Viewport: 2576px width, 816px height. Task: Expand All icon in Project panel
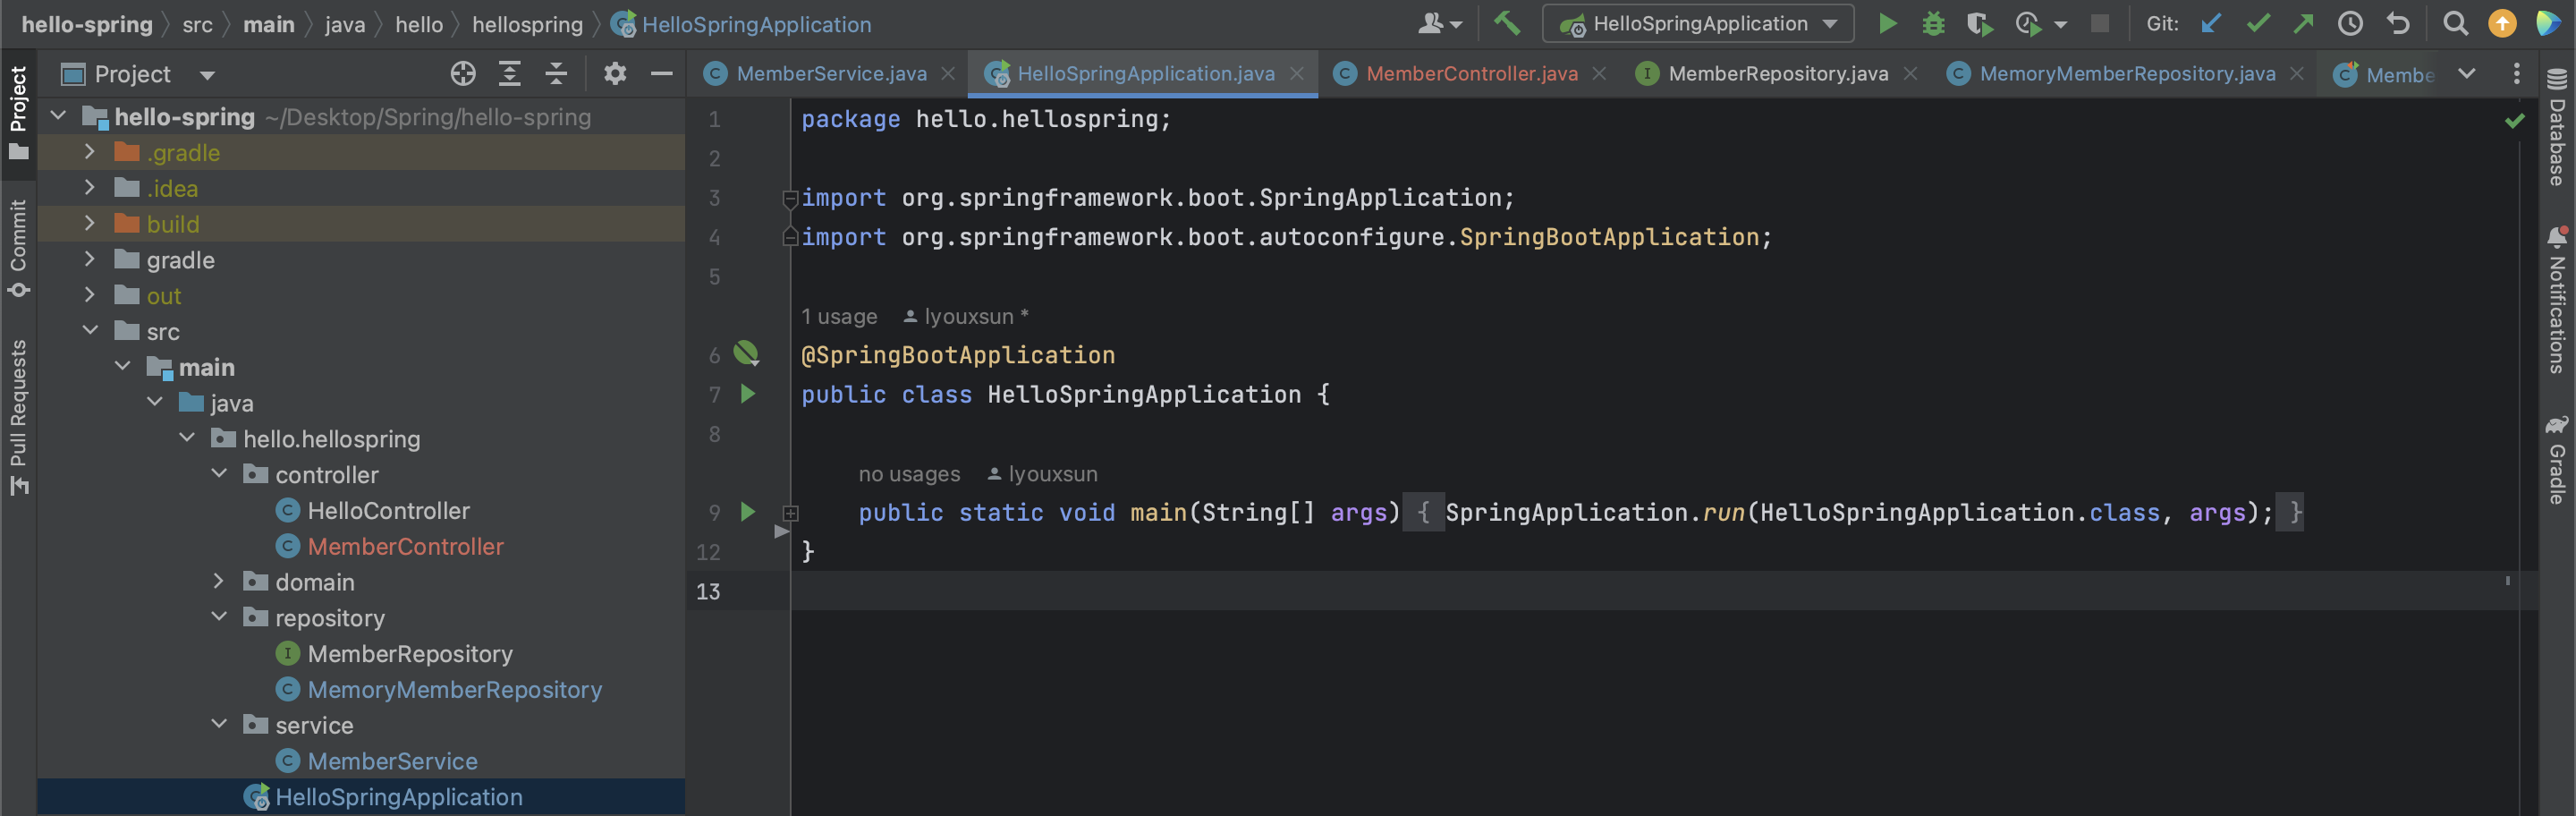click(x=510, y=73)
